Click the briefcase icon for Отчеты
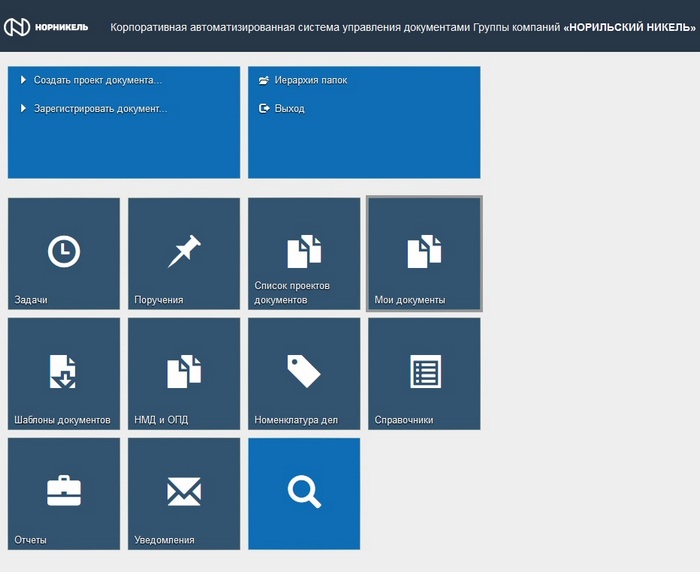 coord(64,491)
